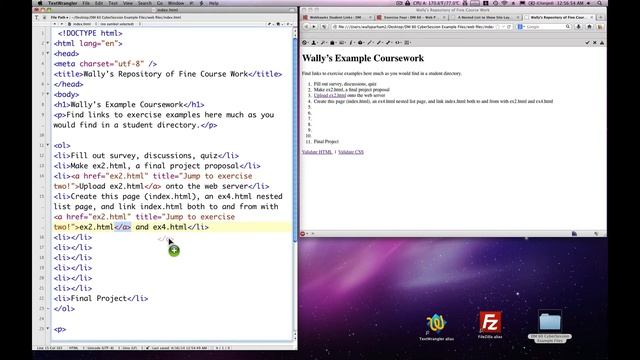Go to previous document arrow in TextWrangler
Screen dimensions: 640x360
pyautogui.click(x=54, y=24)
